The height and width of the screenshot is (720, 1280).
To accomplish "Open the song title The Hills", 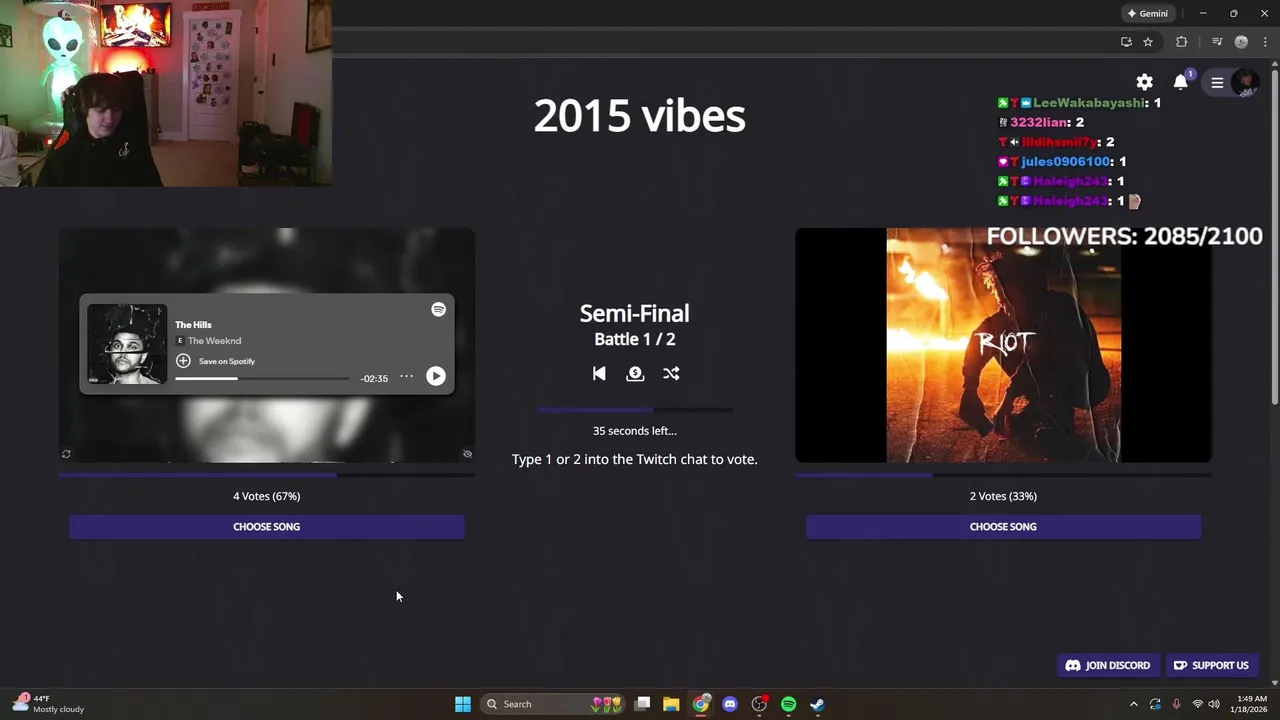I will point(193,325).
